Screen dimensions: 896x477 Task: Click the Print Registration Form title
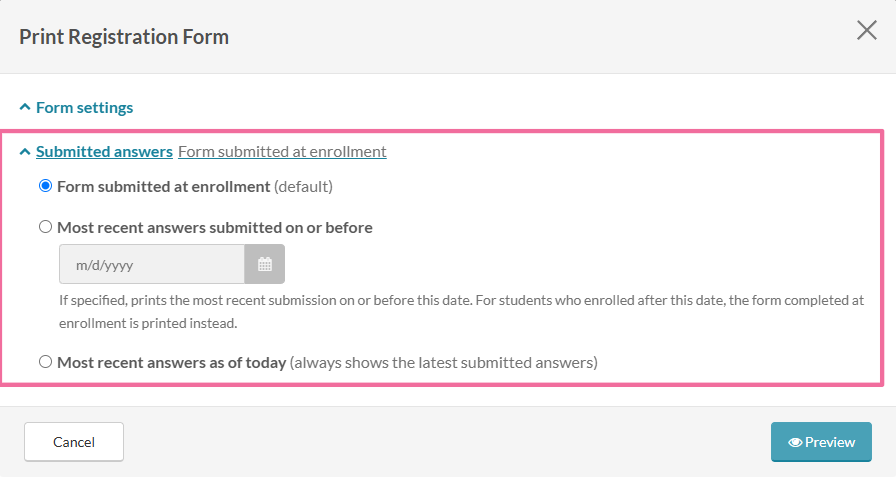click(x=124, y=37)
